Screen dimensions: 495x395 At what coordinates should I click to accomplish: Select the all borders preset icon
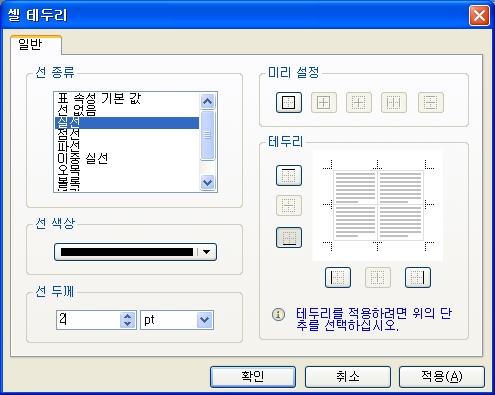click(324, 102)
